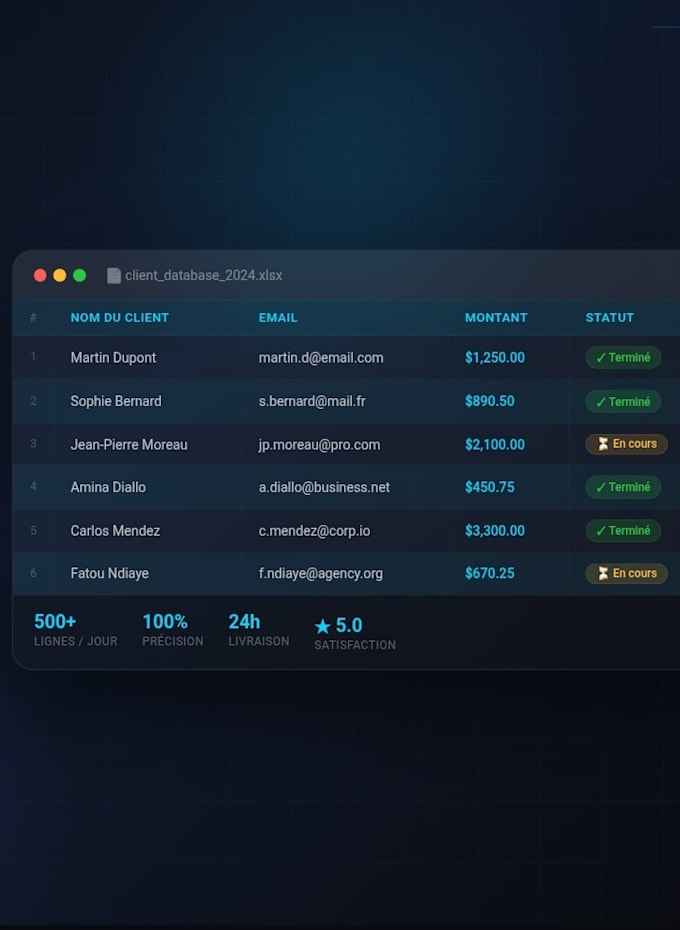Viewport: 680px width, 930px height.
Task: Click the STATUT column header
Action: tap(609, 318)
